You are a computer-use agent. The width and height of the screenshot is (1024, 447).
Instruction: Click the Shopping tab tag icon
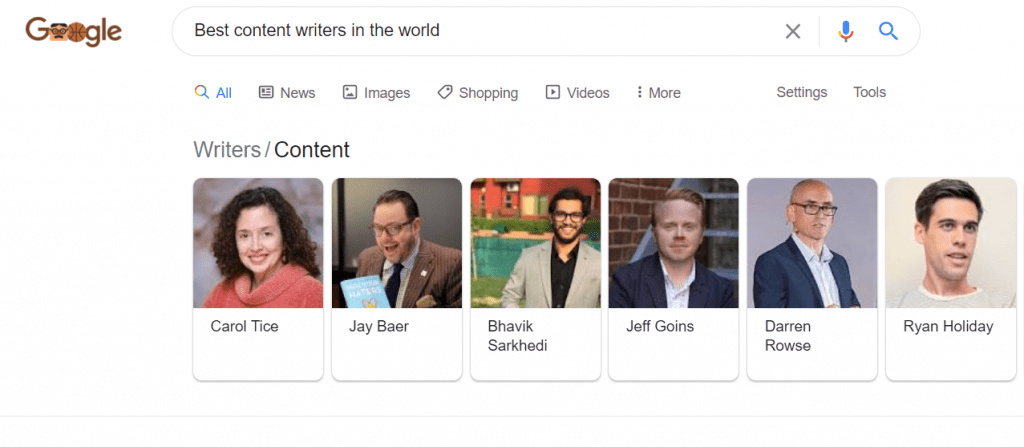coord(445,92)
